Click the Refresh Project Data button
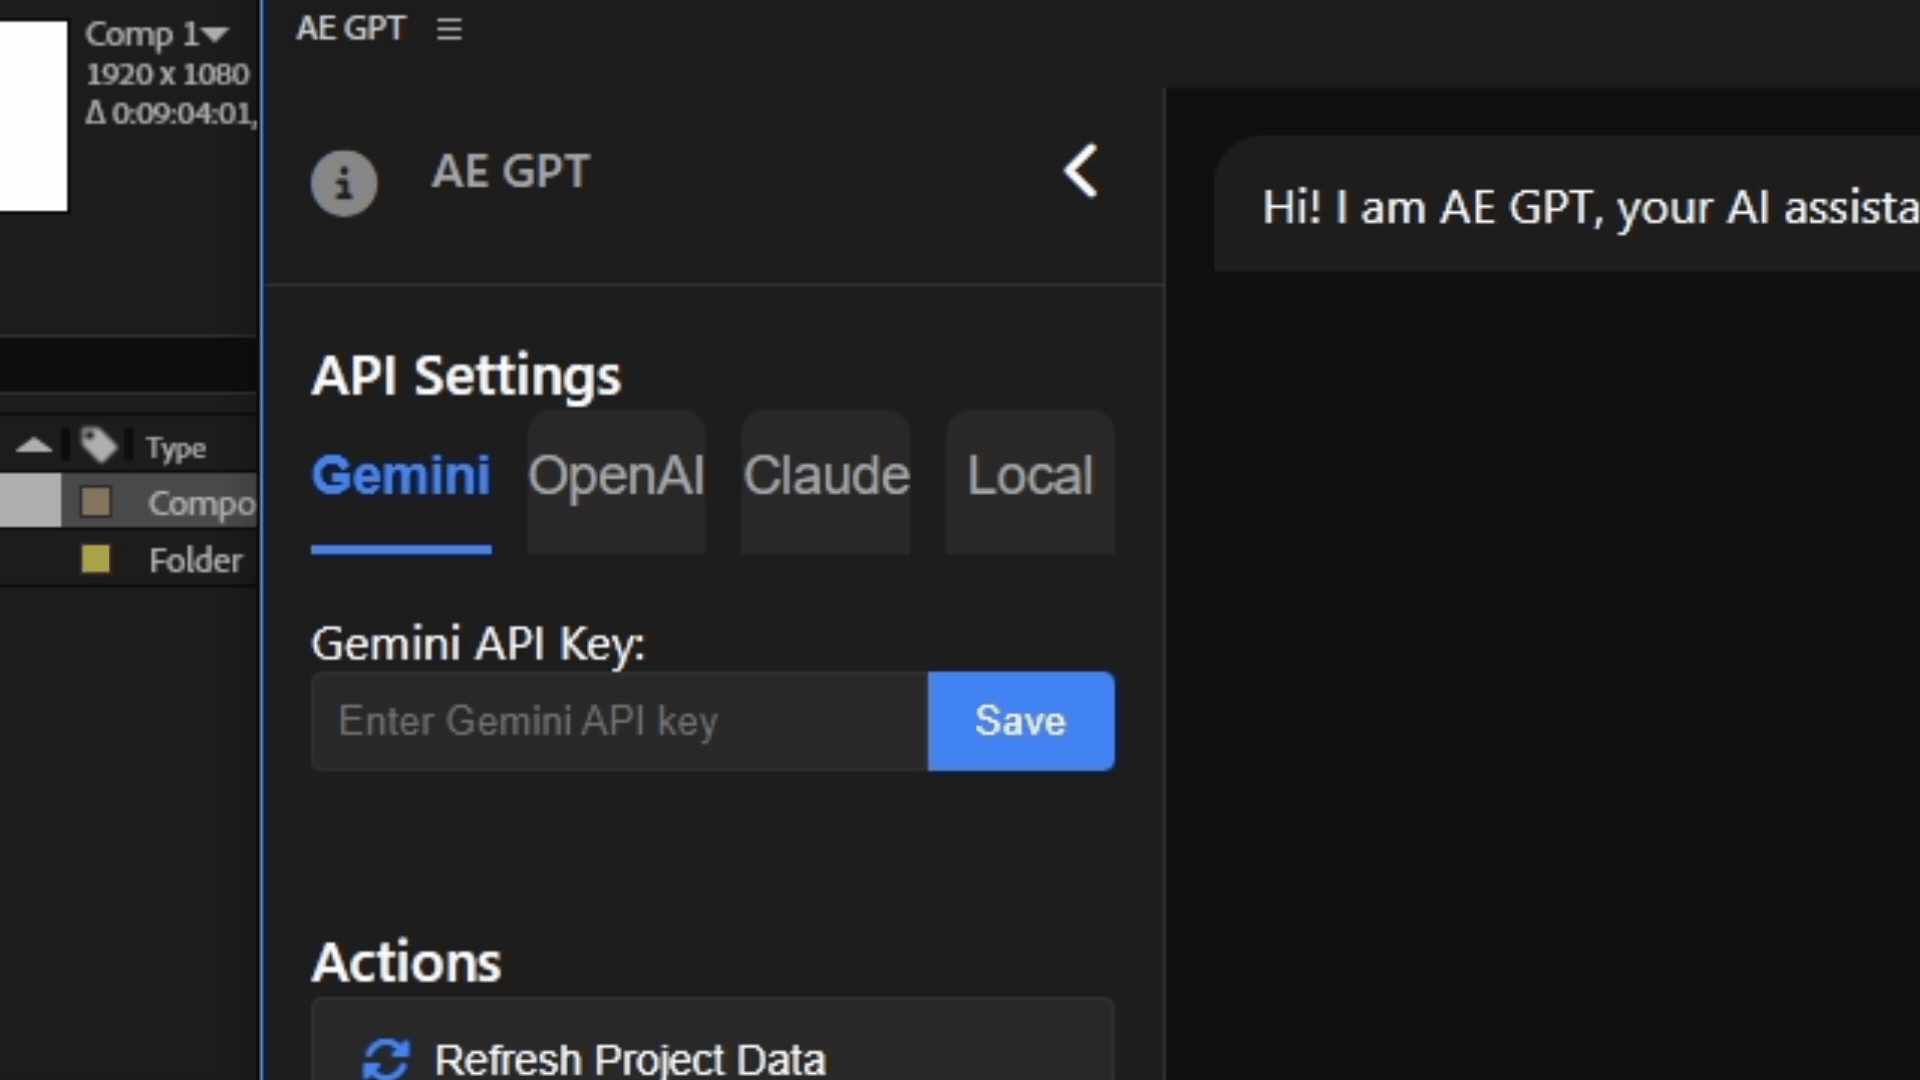This screenshot has width=1920, height=1080. click(x=712, y=1040)
